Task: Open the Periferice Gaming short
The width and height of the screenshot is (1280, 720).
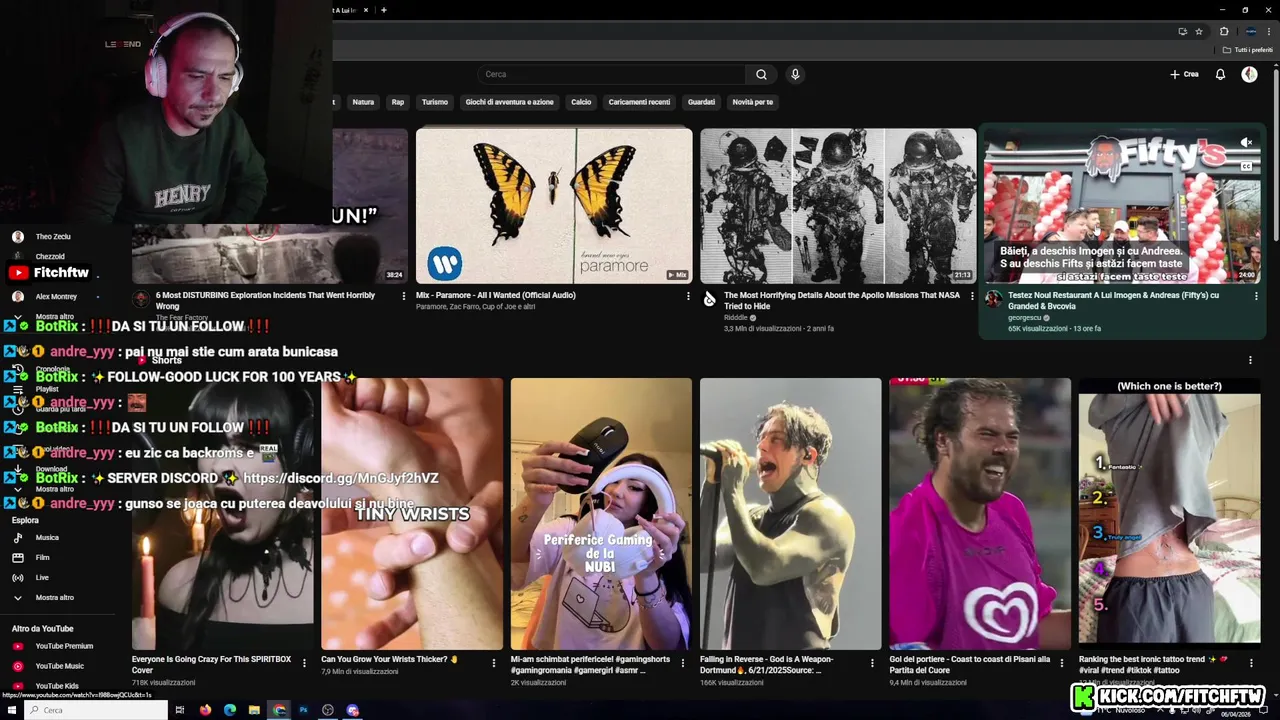Action: coord(601,514)
